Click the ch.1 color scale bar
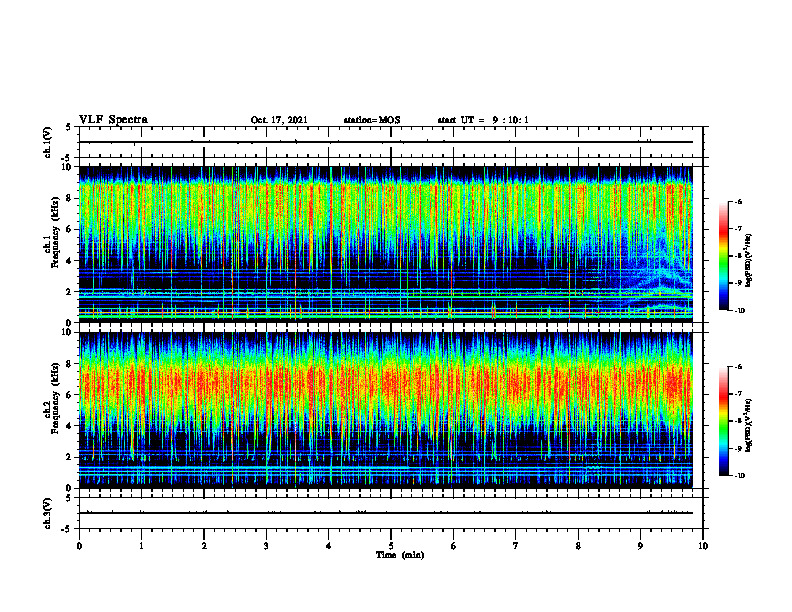Screen dimensions: 792x612 [723, 256]
